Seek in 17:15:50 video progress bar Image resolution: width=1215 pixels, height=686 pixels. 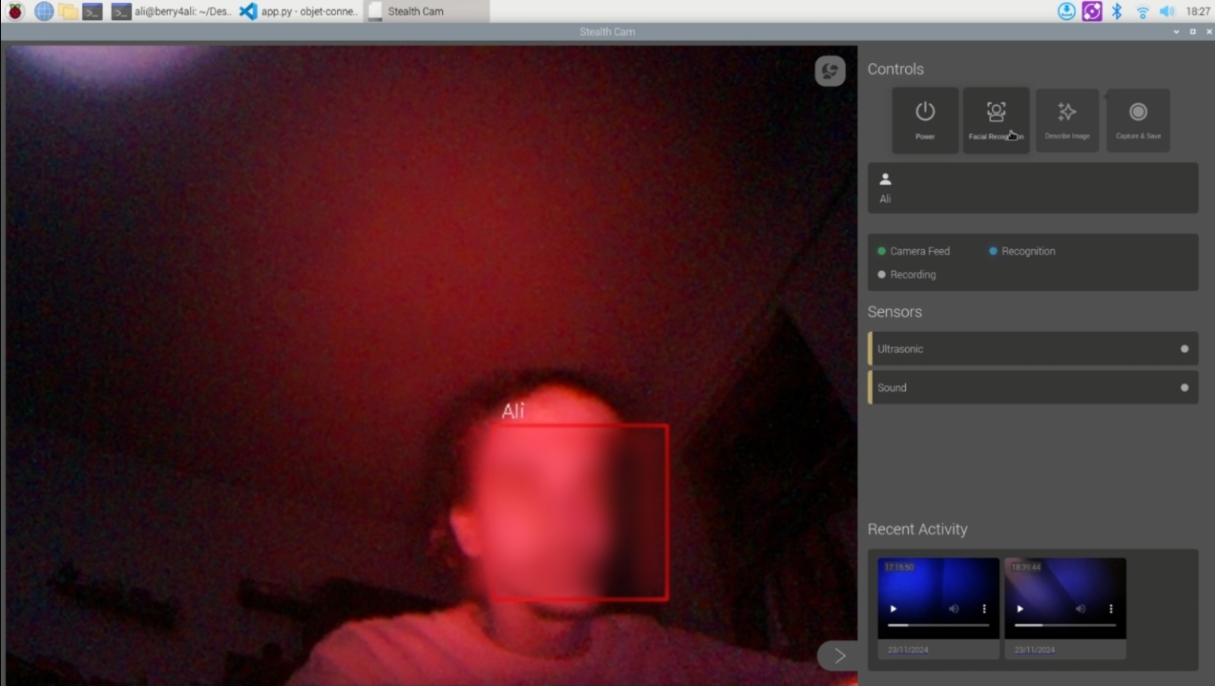pos(939,625)
